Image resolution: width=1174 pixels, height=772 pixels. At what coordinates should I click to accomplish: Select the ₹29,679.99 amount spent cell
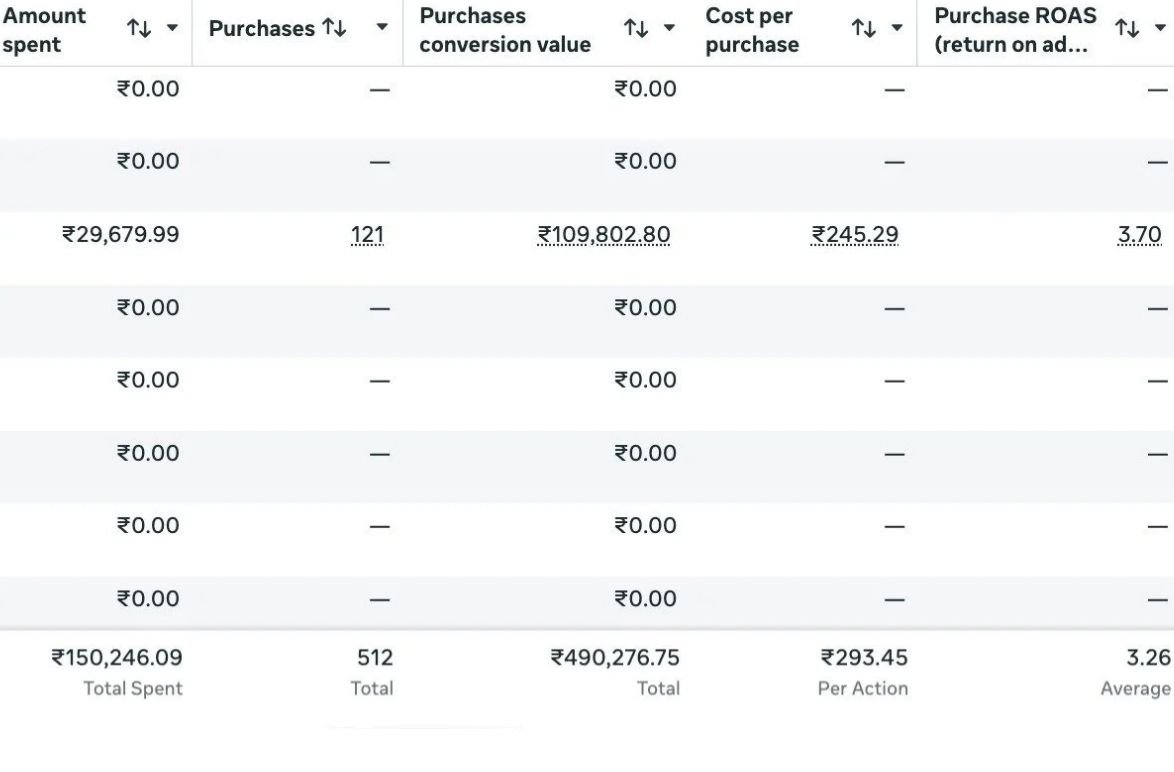coord(121,234)
